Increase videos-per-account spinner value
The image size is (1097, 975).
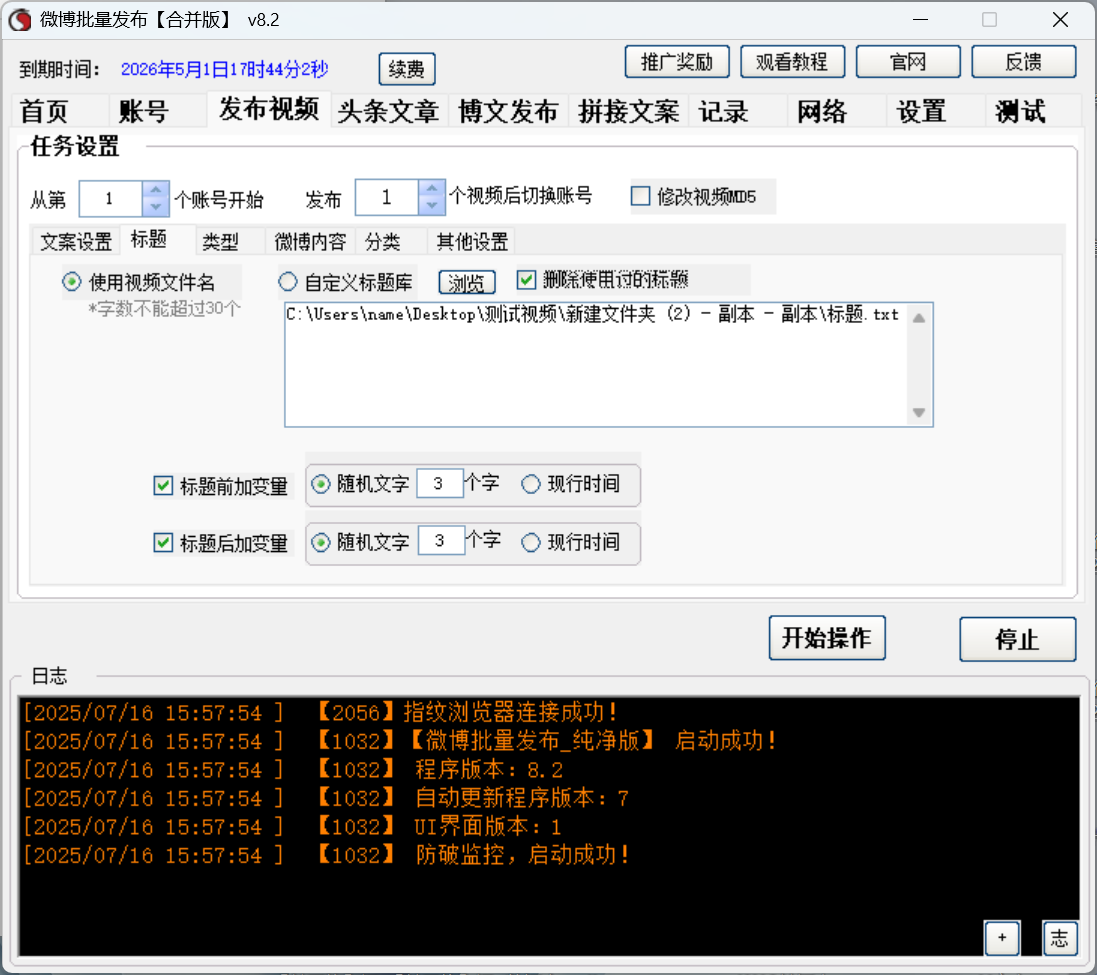432,189
